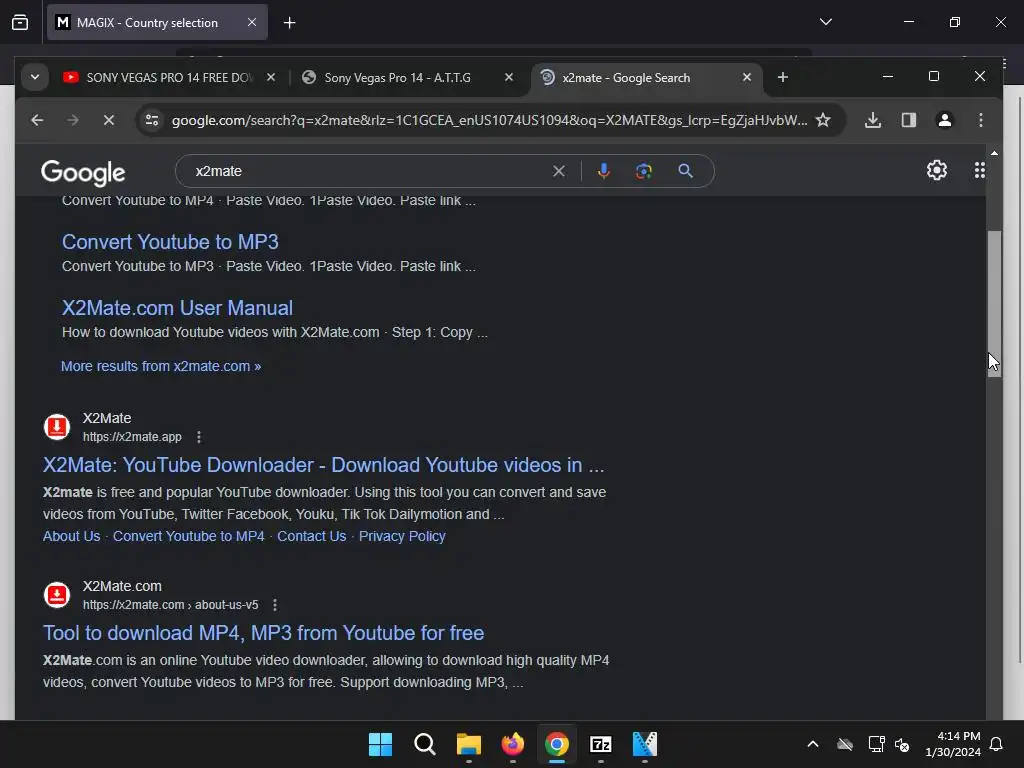Open X2Mate.com User Manual link

[x=177, y=308]
